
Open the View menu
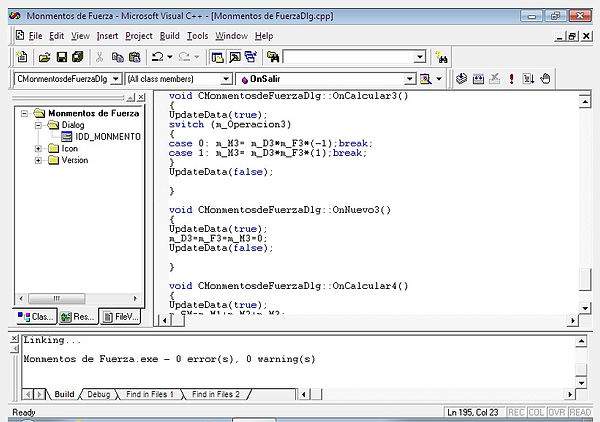pyautogui.click(x=80, y=36)
